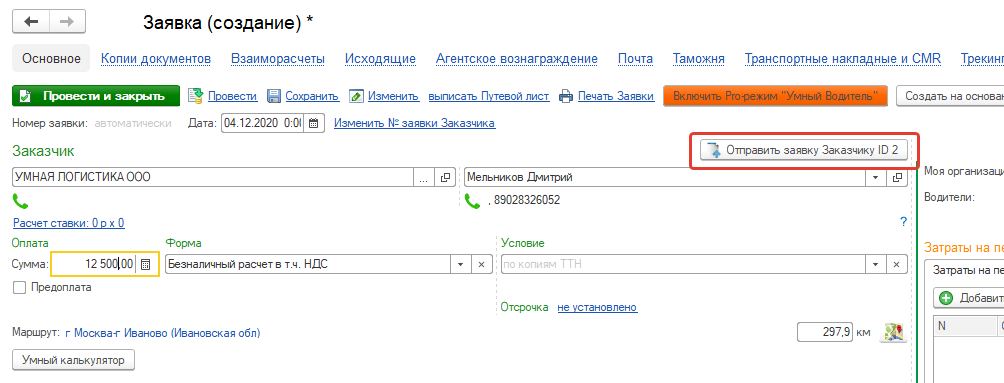Open the calculator icon in Сумма field
Viewport: 1004px width, 383px height.
point(146,264)
